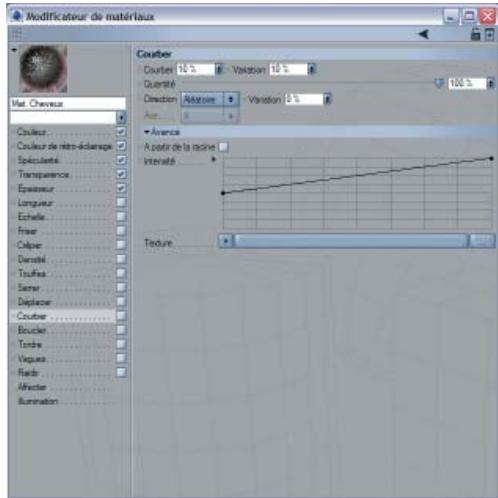498x498 pixels.
Task: Check the Serrer channel box
Action: (121, 287)
